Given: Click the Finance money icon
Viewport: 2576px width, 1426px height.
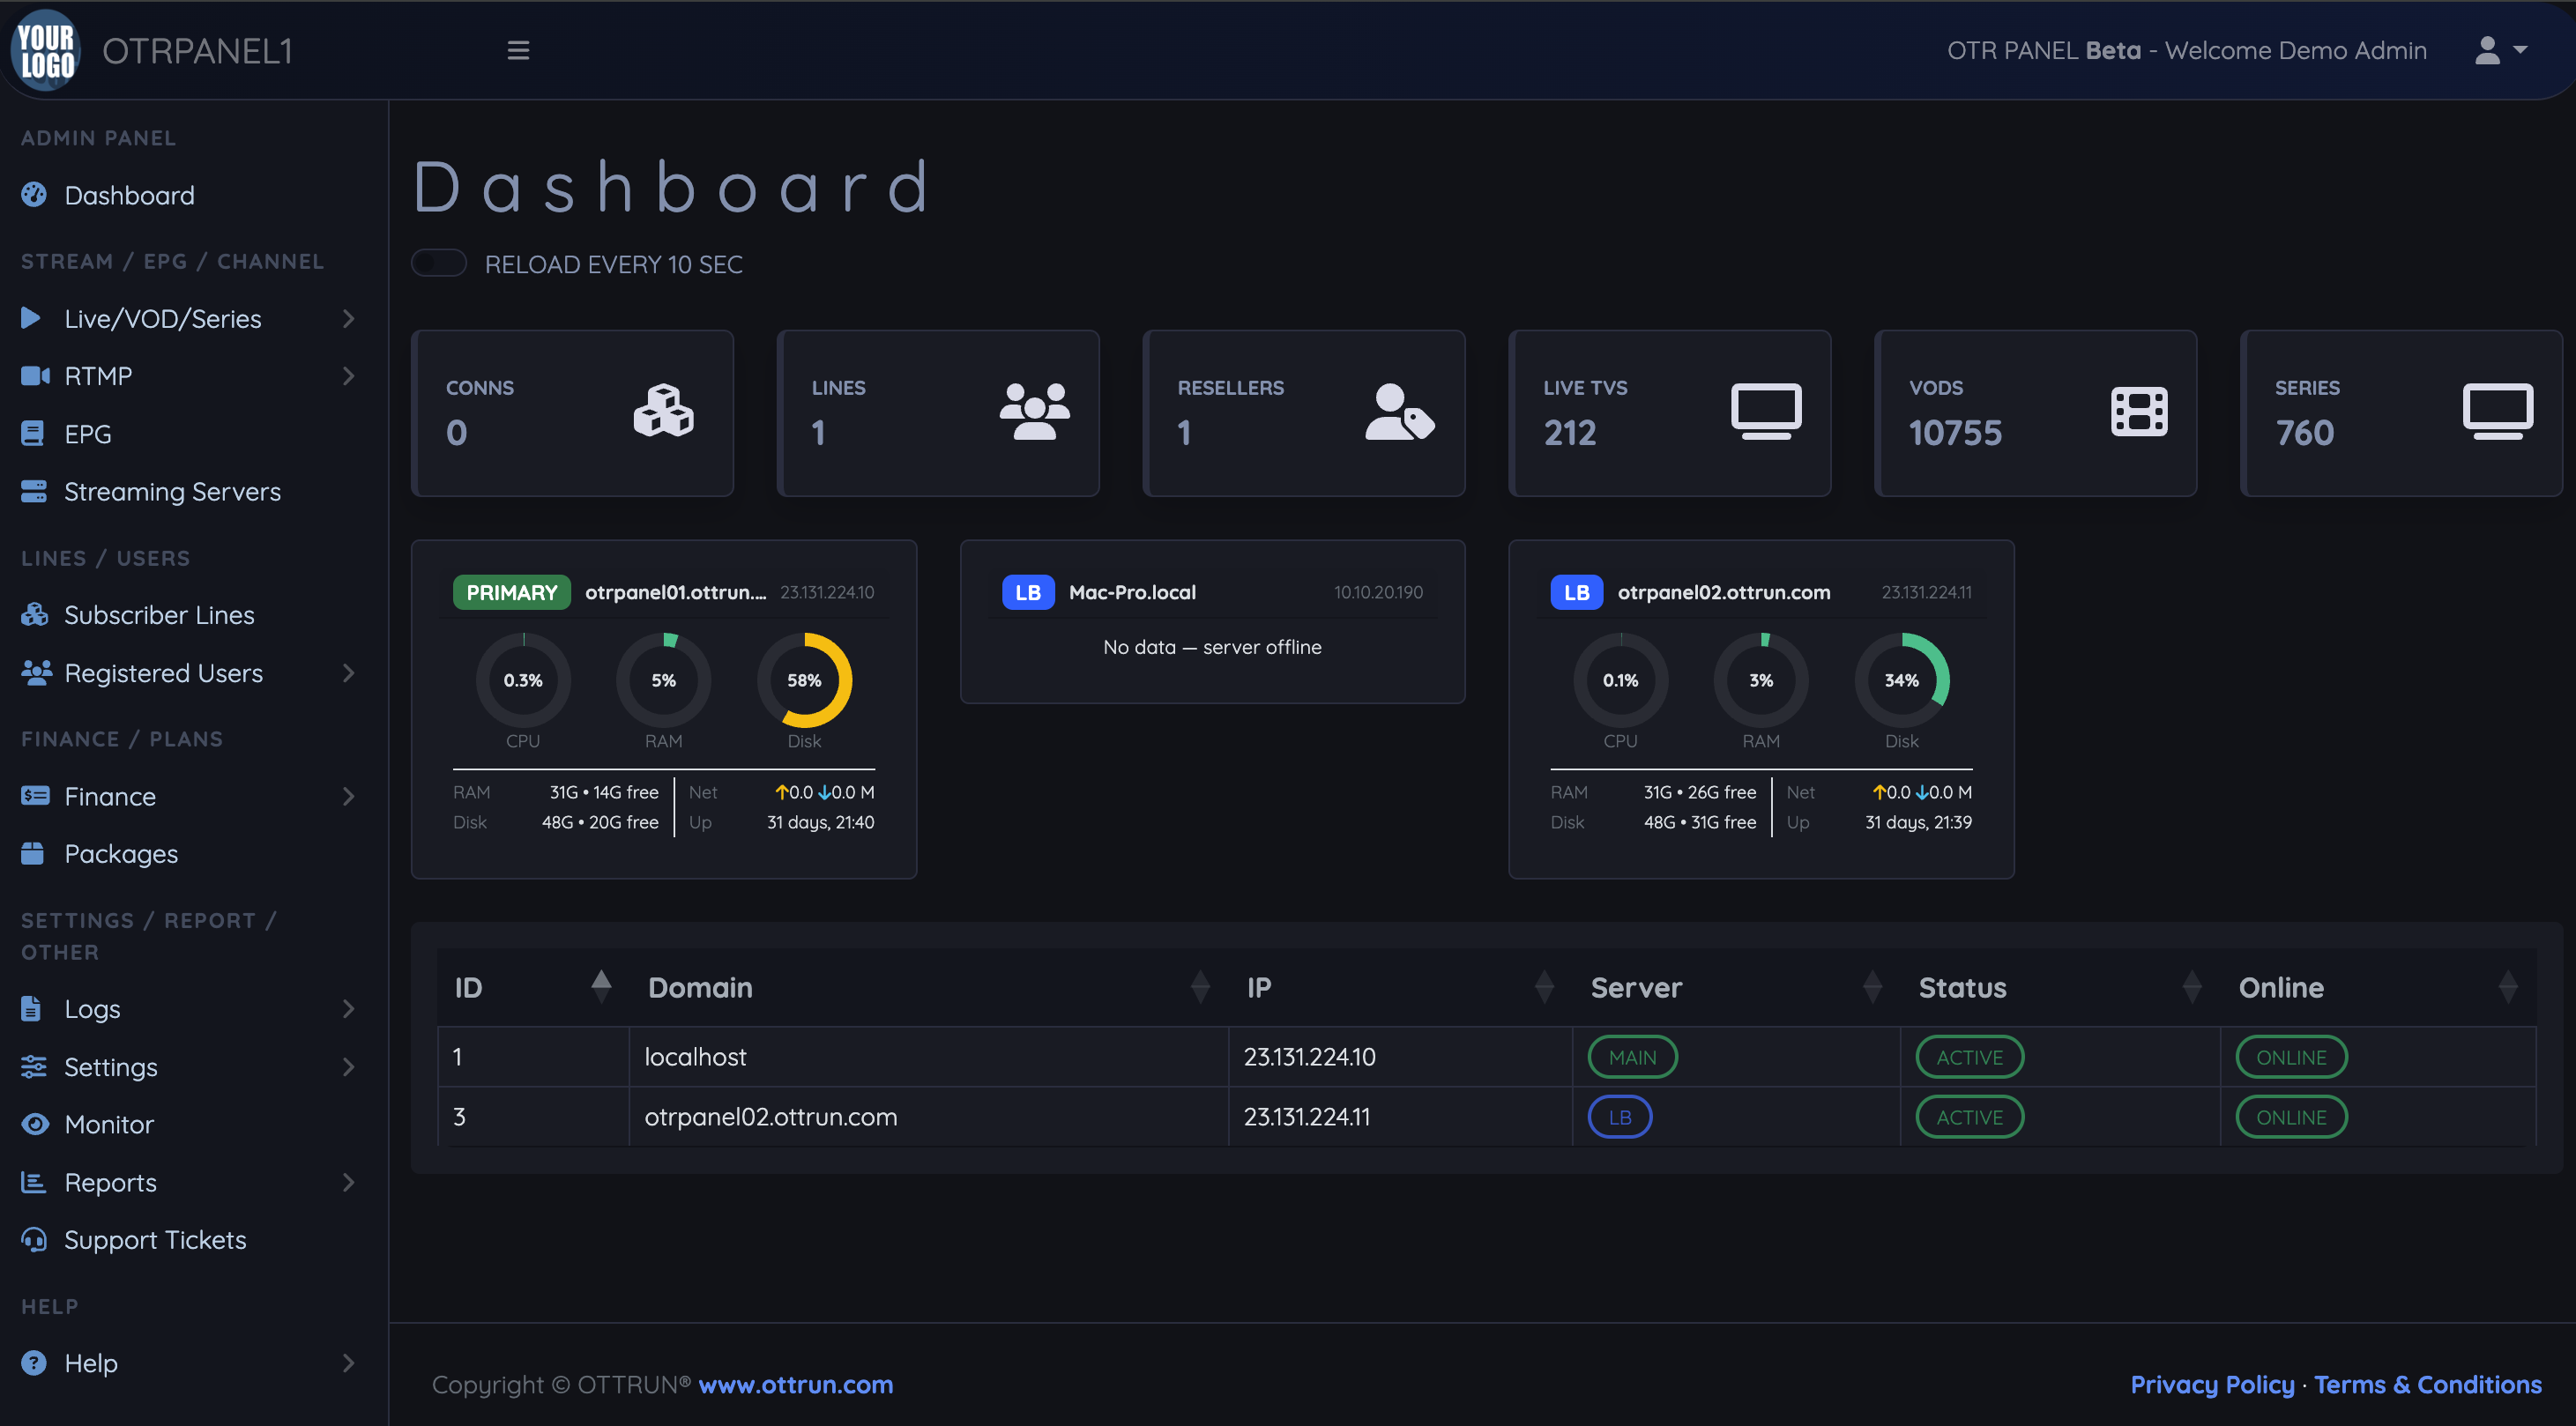Looking at the screenshot, I should pos(35,796).
